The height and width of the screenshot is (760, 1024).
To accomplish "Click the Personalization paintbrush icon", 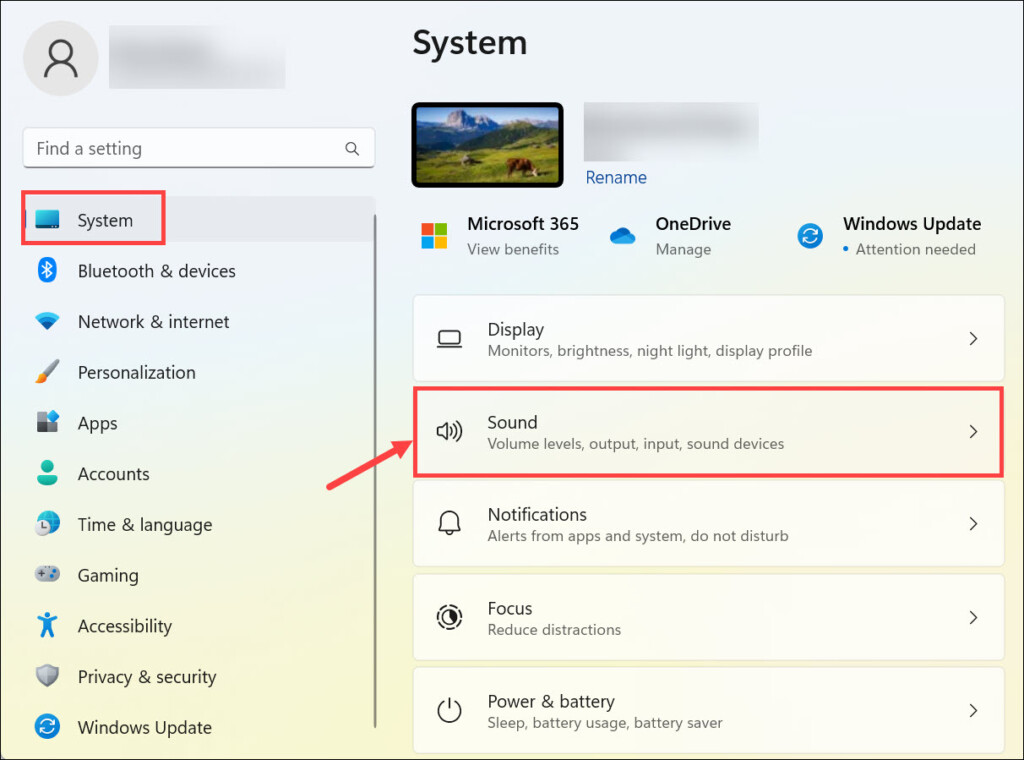I will tap(47, 372).
